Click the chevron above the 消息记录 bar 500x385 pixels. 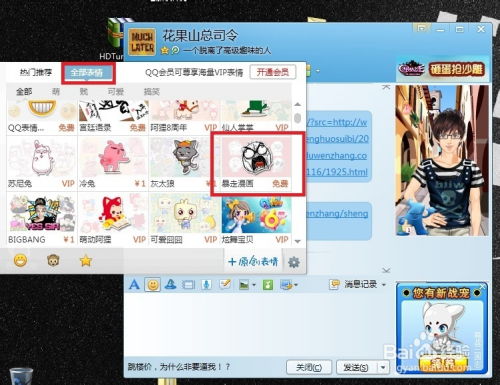(386, 270)
